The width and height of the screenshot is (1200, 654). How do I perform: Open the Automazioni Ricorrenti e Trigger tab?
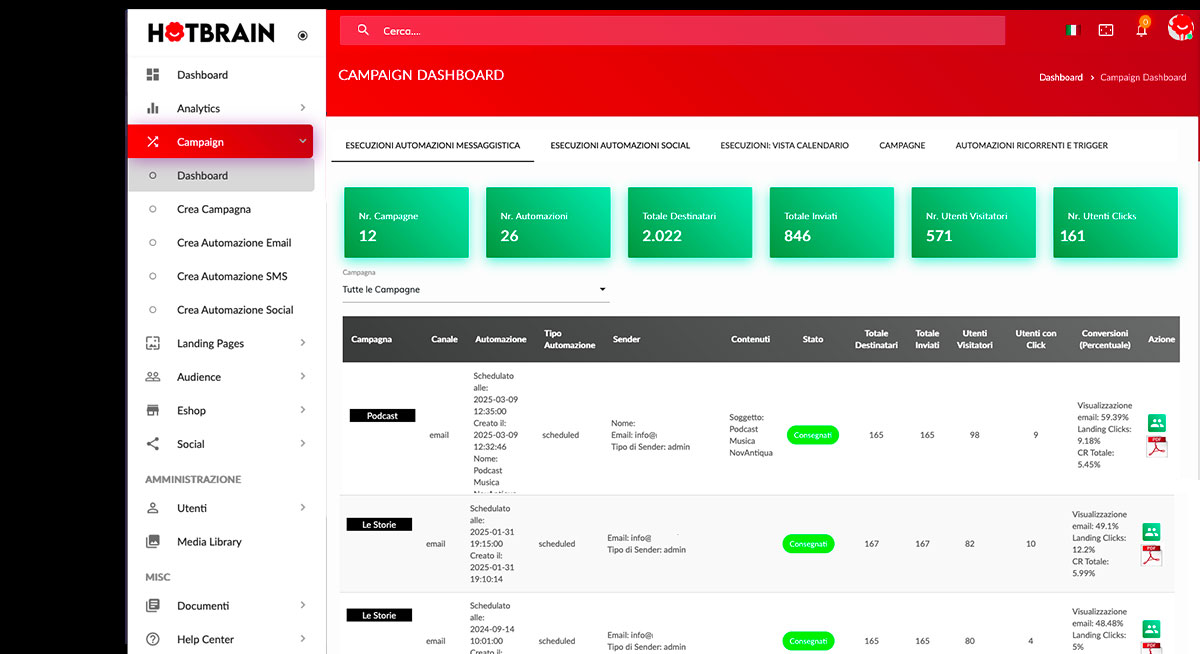1031,146
